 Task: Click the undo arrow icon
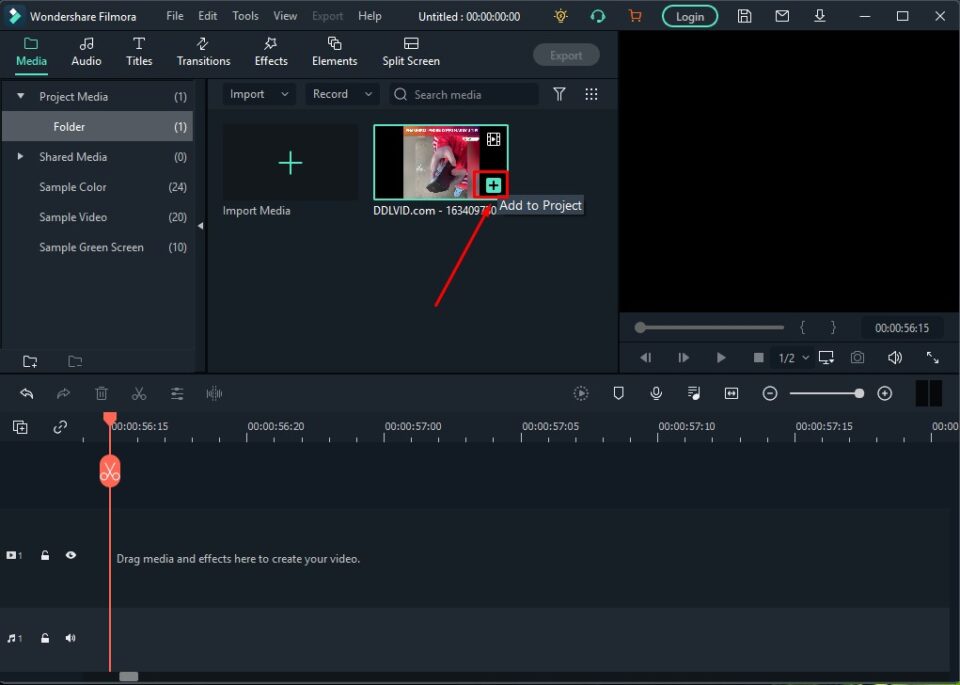pos(27,394)
